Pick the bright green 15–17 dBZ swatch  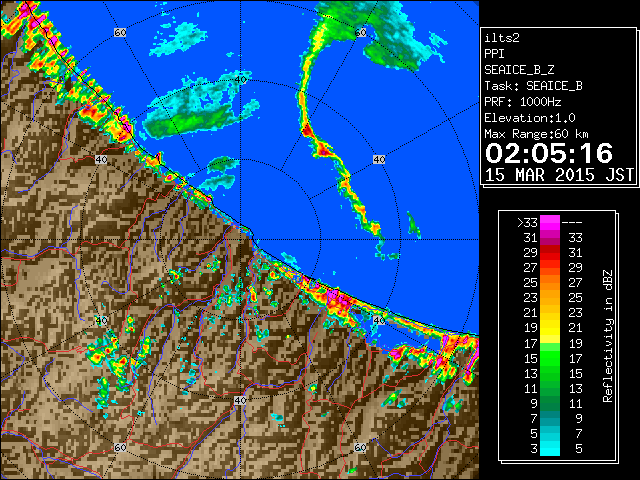point(550,358)
